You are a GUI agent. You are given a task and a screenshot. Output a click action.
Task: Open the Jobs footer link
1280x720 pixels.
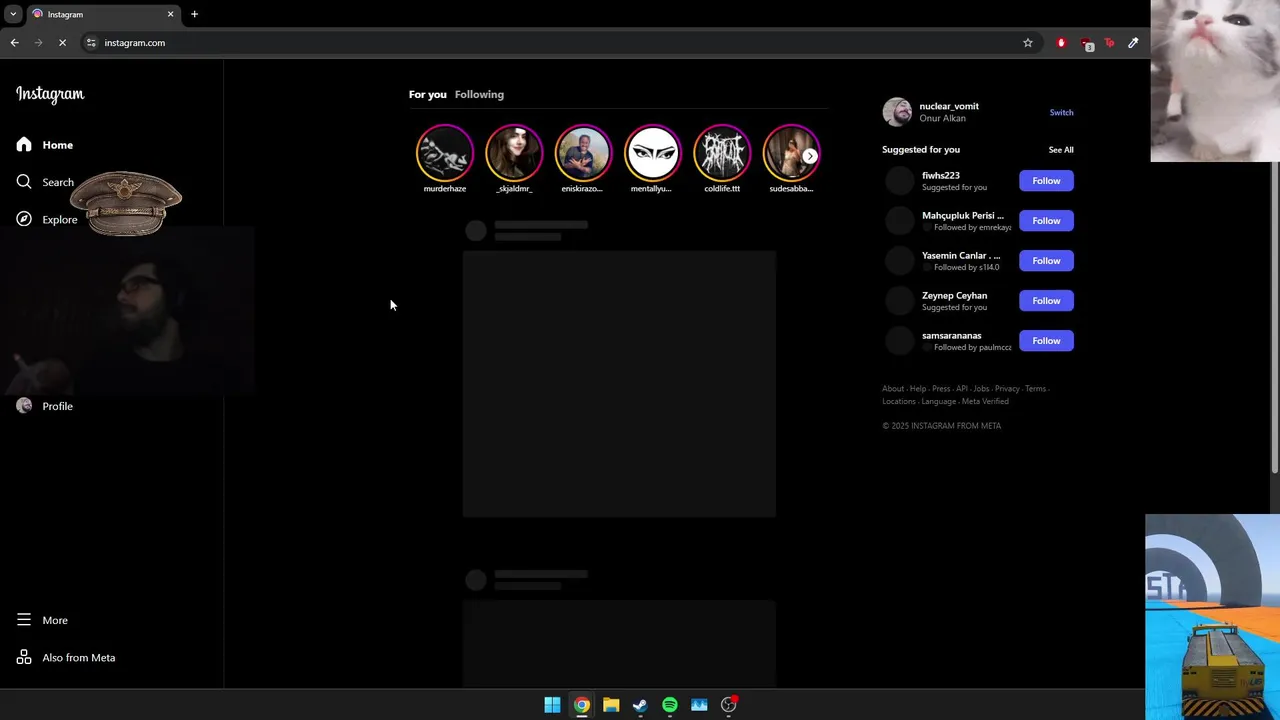[x=981, y=388]
